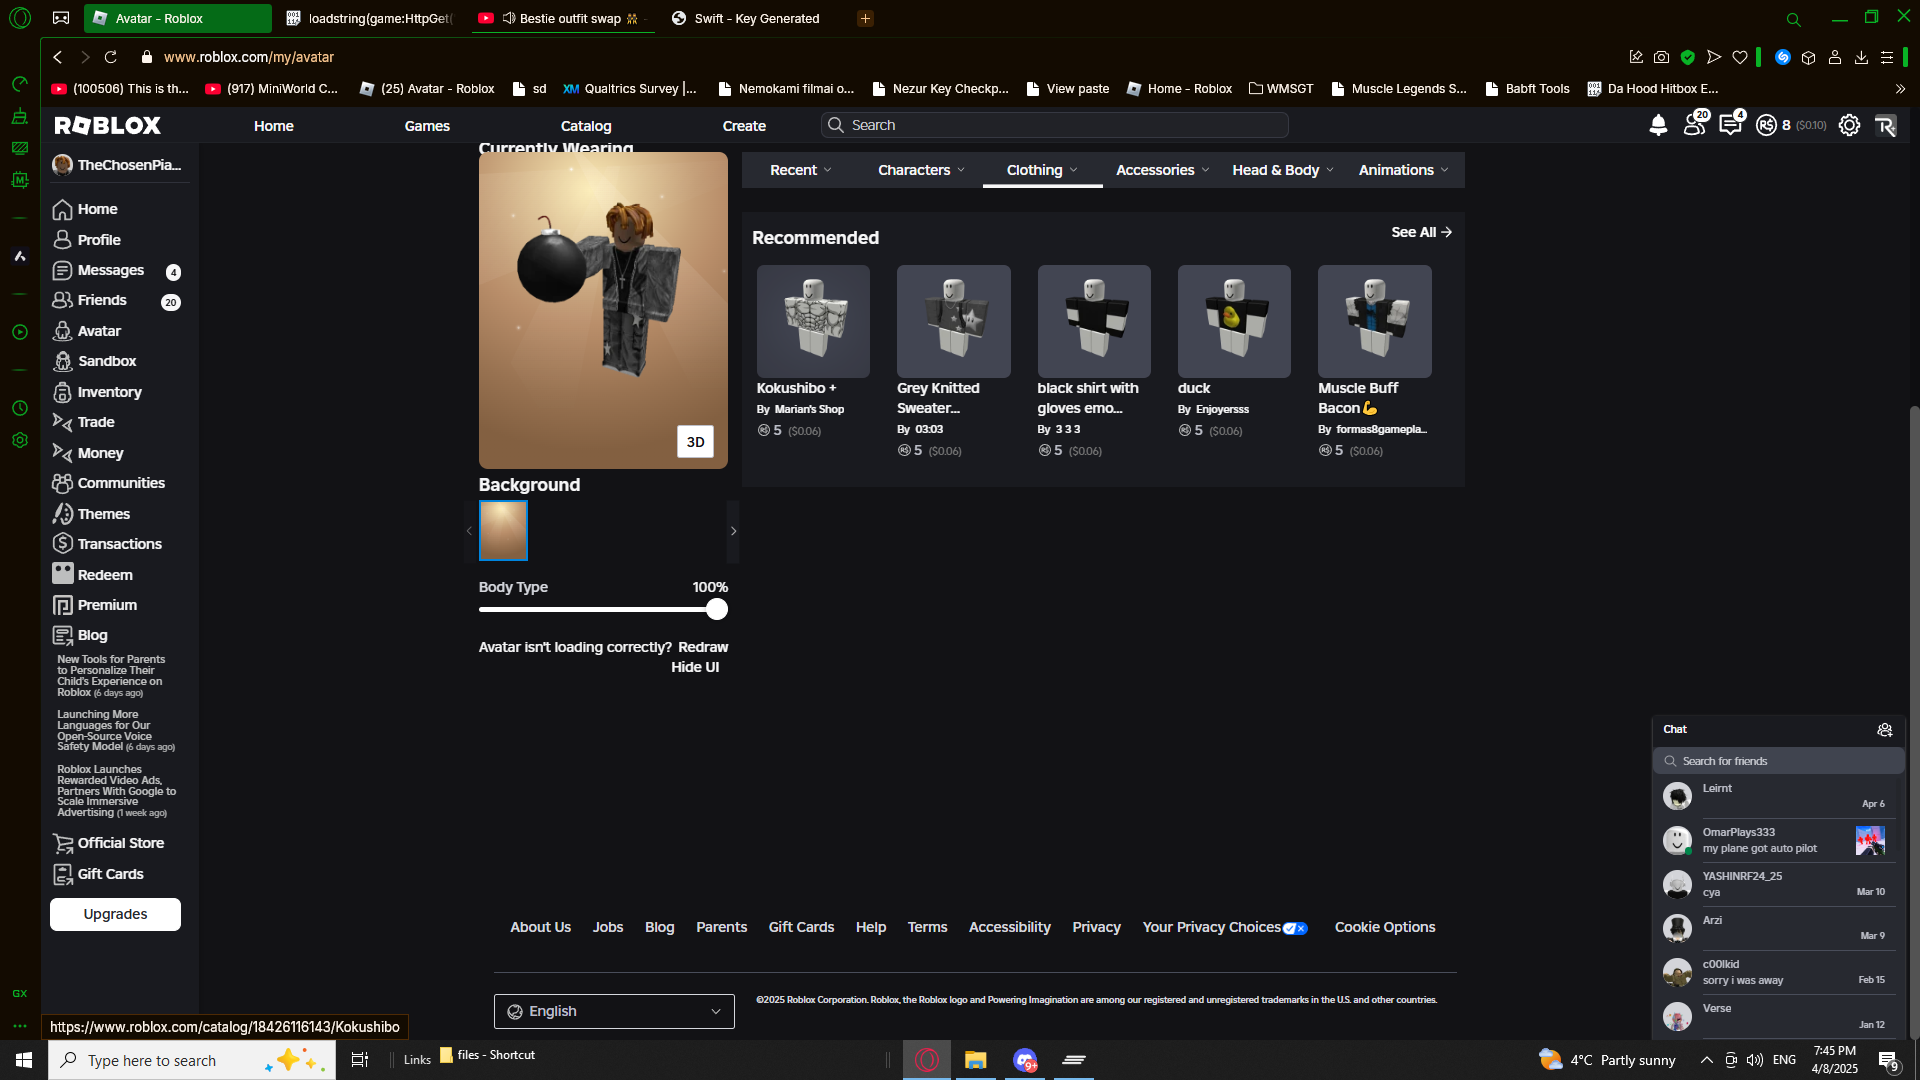This screenshot has height=1080, width=1920.
Task: Open Inventory from the sidebar
Action: [109, 392]
